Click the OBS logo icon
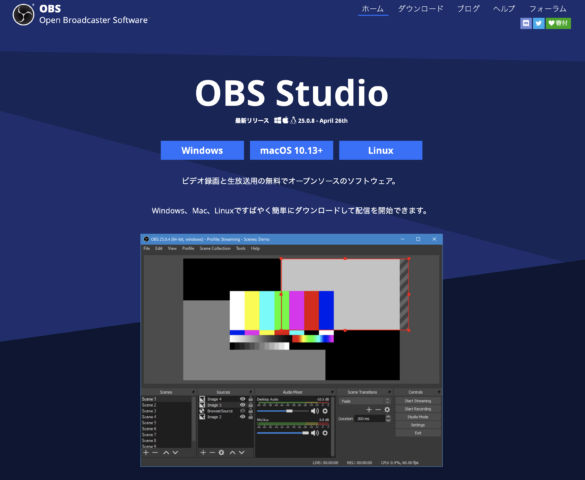The height and width of the screenshot is (480, 585). [x=23, y=15]
